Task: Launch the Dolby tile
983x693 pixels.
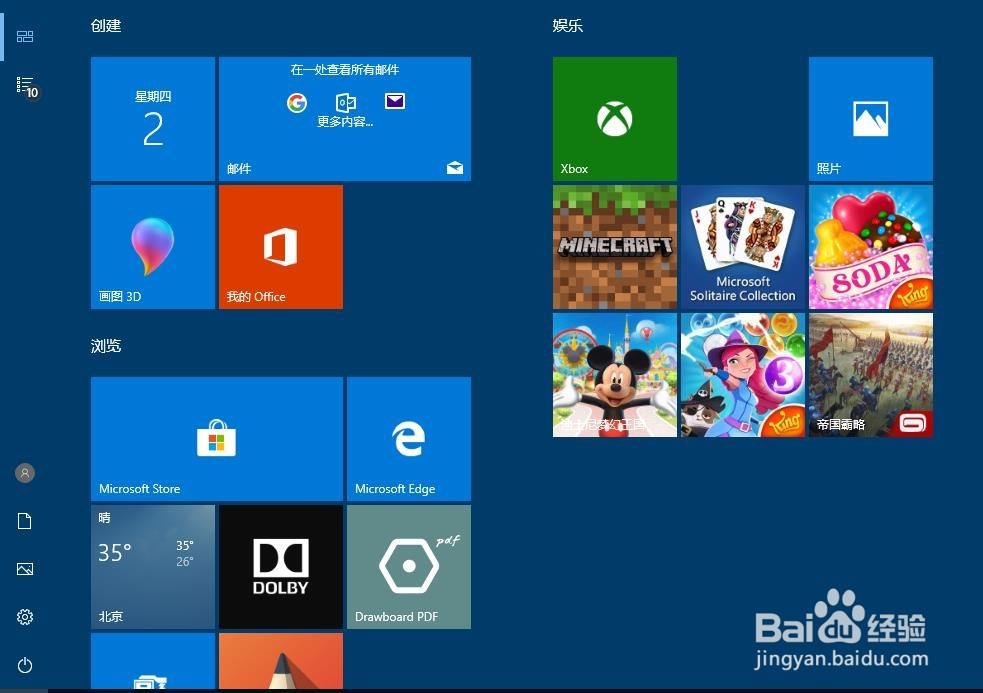Action: coord(281,567)
